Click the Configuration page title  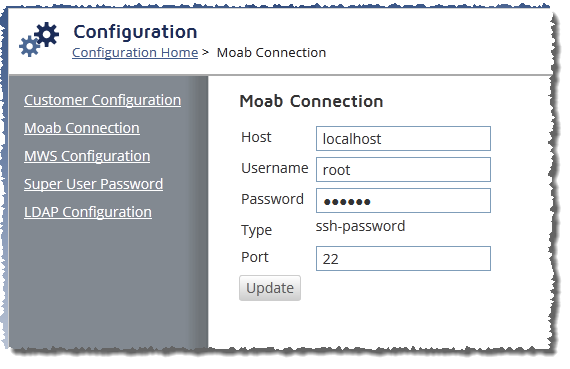coord(135,32)
